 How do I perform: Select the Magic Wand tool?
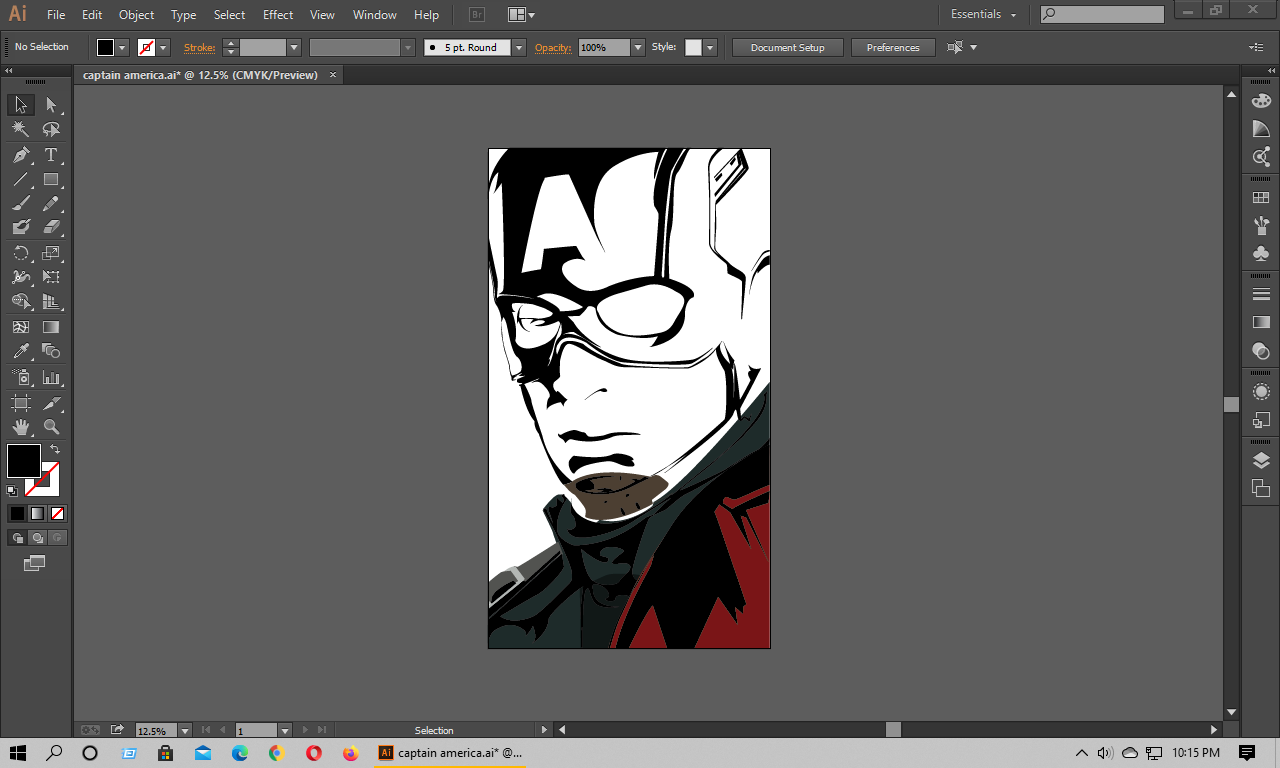(x=21, y=129)
